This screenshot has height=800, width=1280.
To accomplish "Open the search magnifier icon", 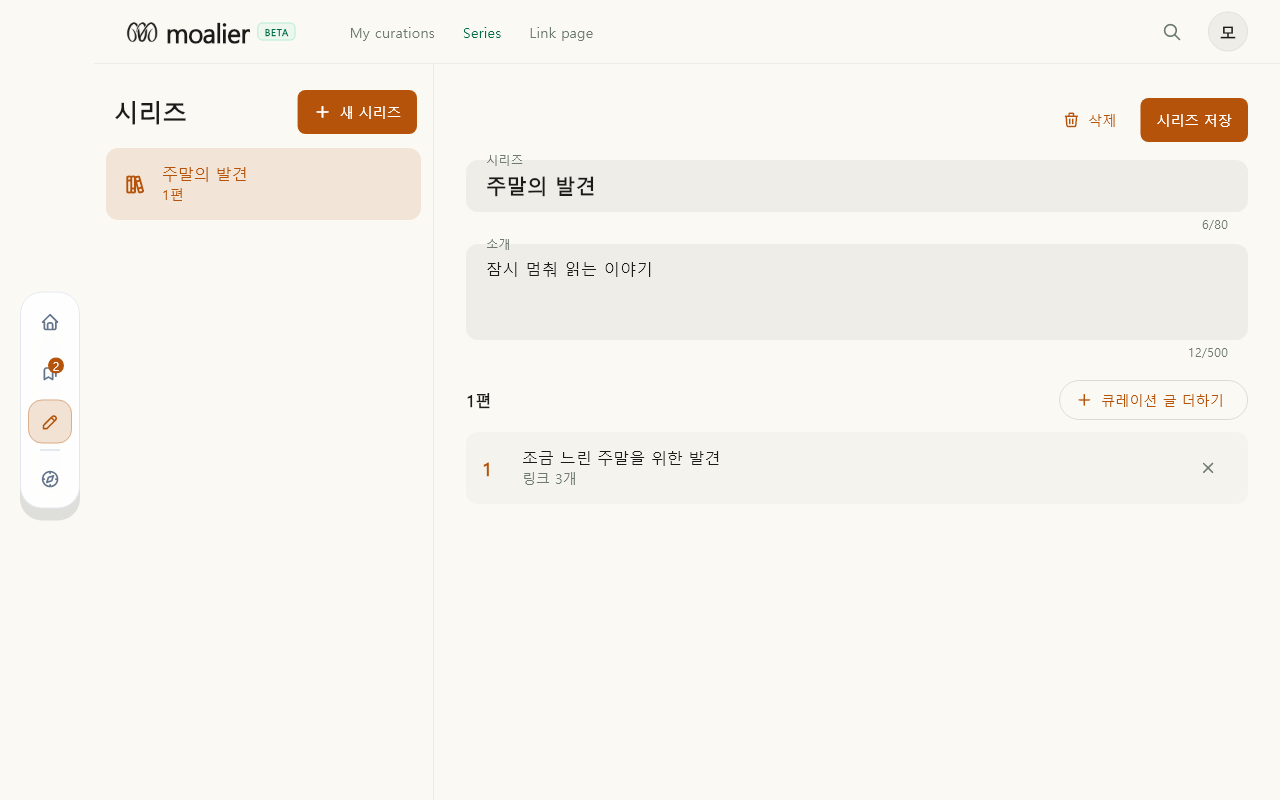I will [x=1172, y=32].
